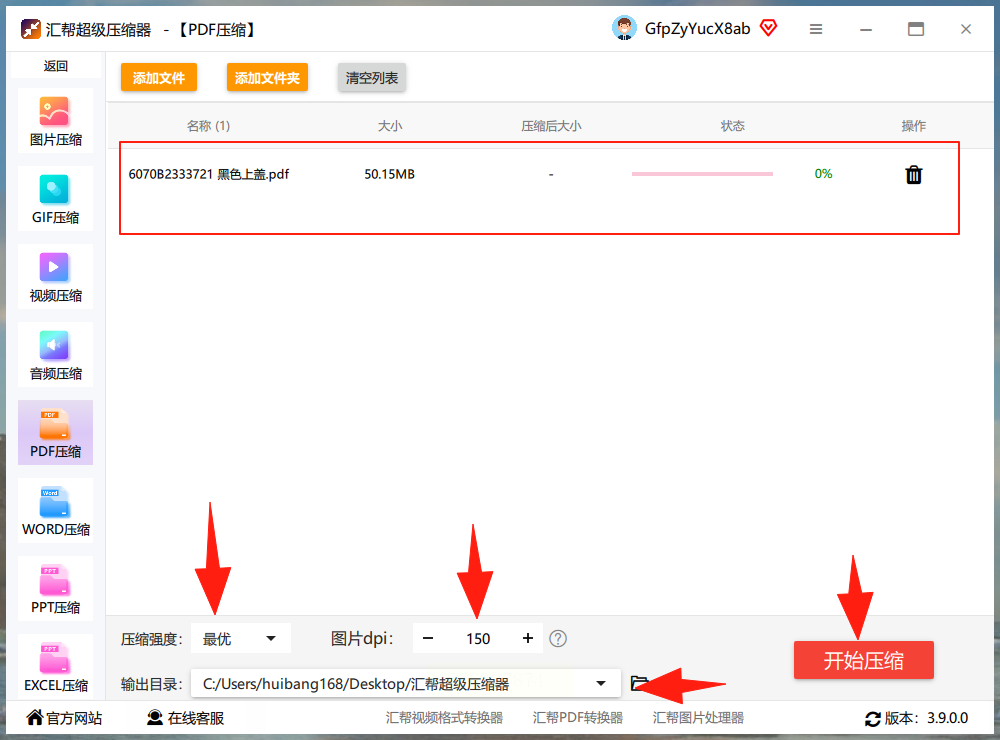The image size is (1000, 740).
Task: Expand the 压缩强度 dropdown showing 最优
Action: coord(240,639)
